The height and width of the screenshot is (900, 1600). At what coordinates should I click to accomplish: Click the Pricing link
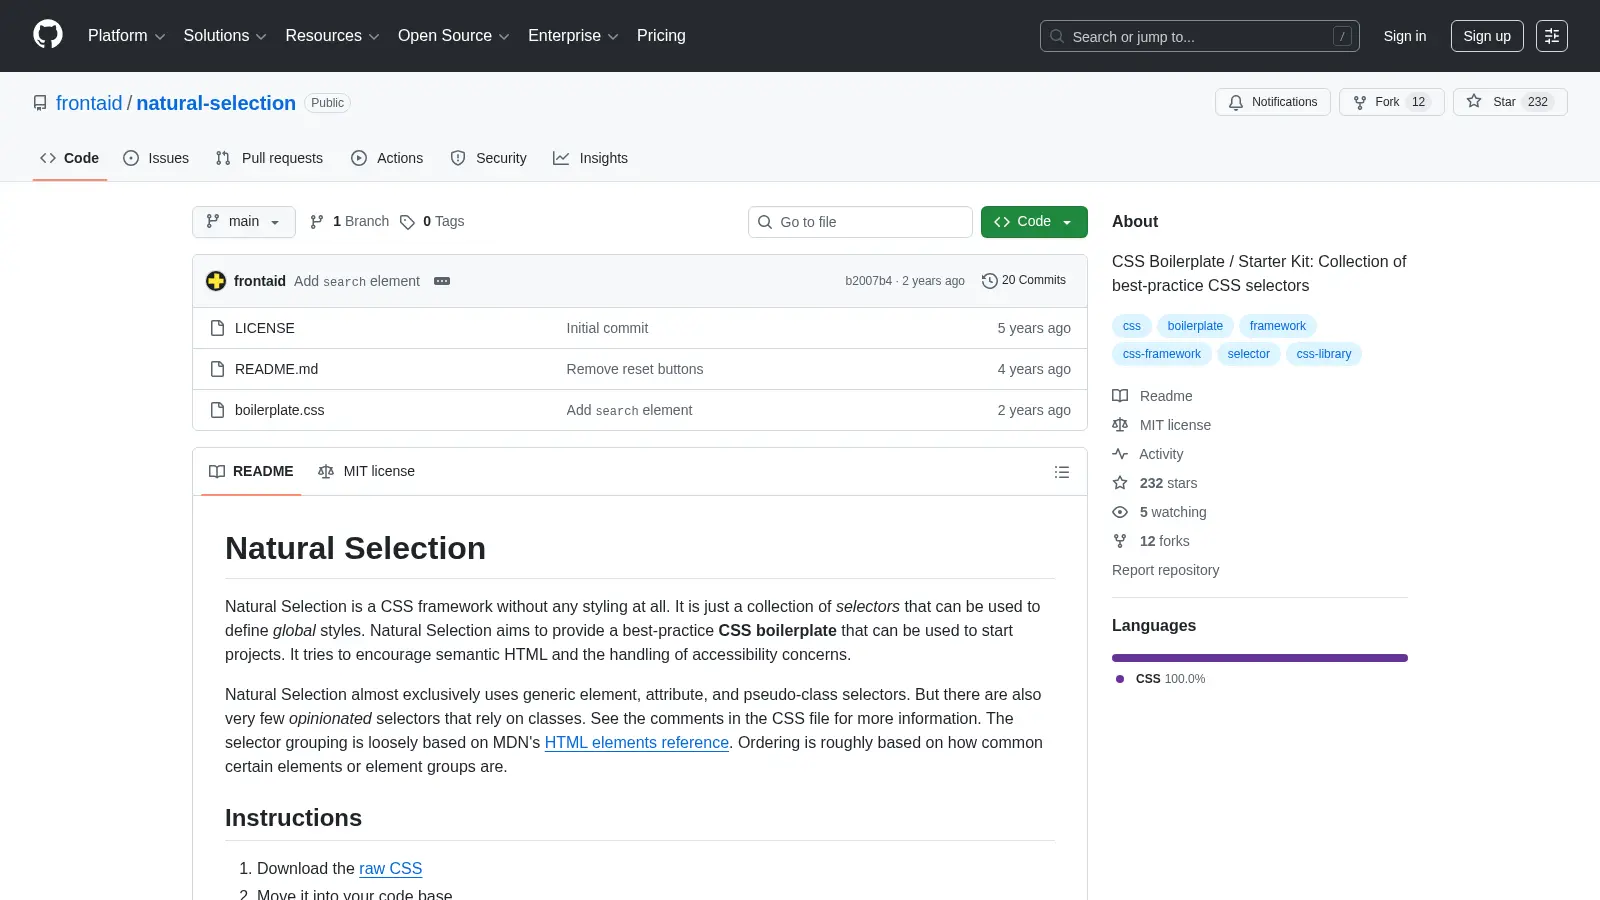coord(661,36)
